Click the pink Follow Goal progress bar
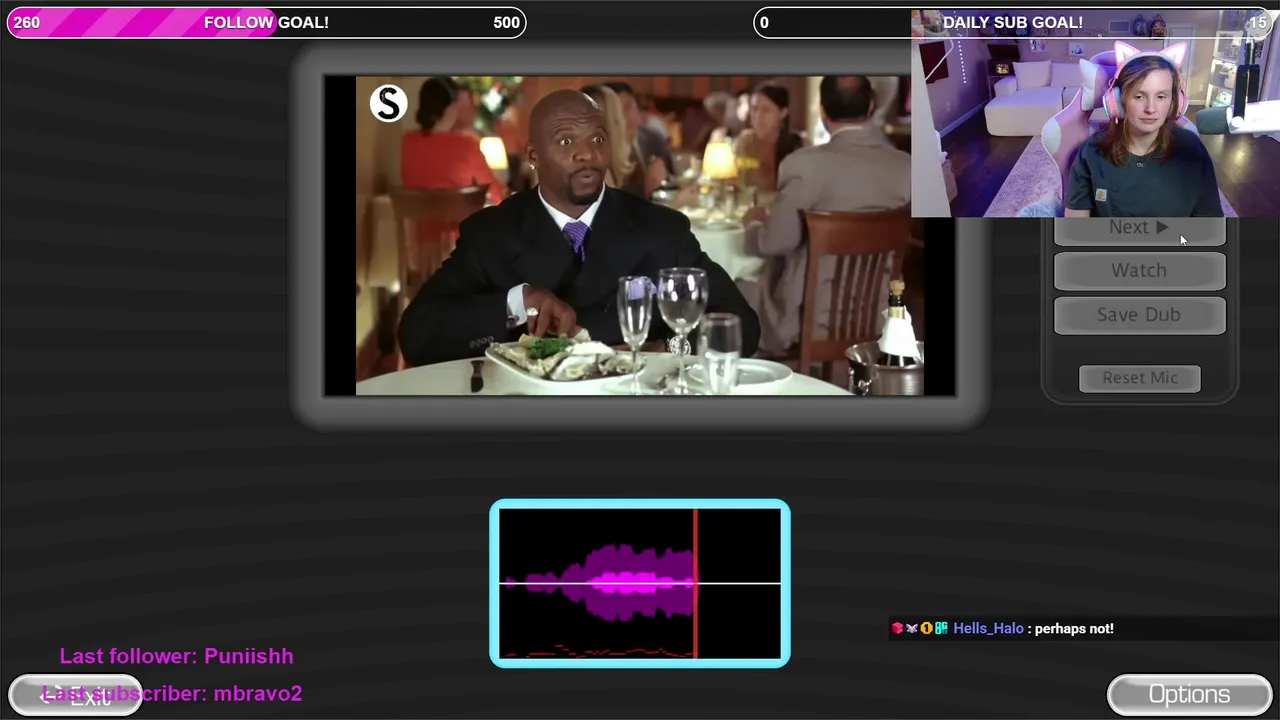1280x720 pixels. [x=266, y=22]
